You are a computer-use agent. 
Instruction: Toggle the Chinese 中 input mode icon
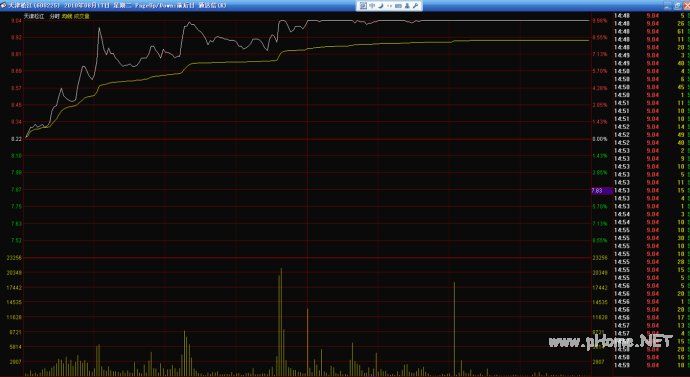[372, 6]
